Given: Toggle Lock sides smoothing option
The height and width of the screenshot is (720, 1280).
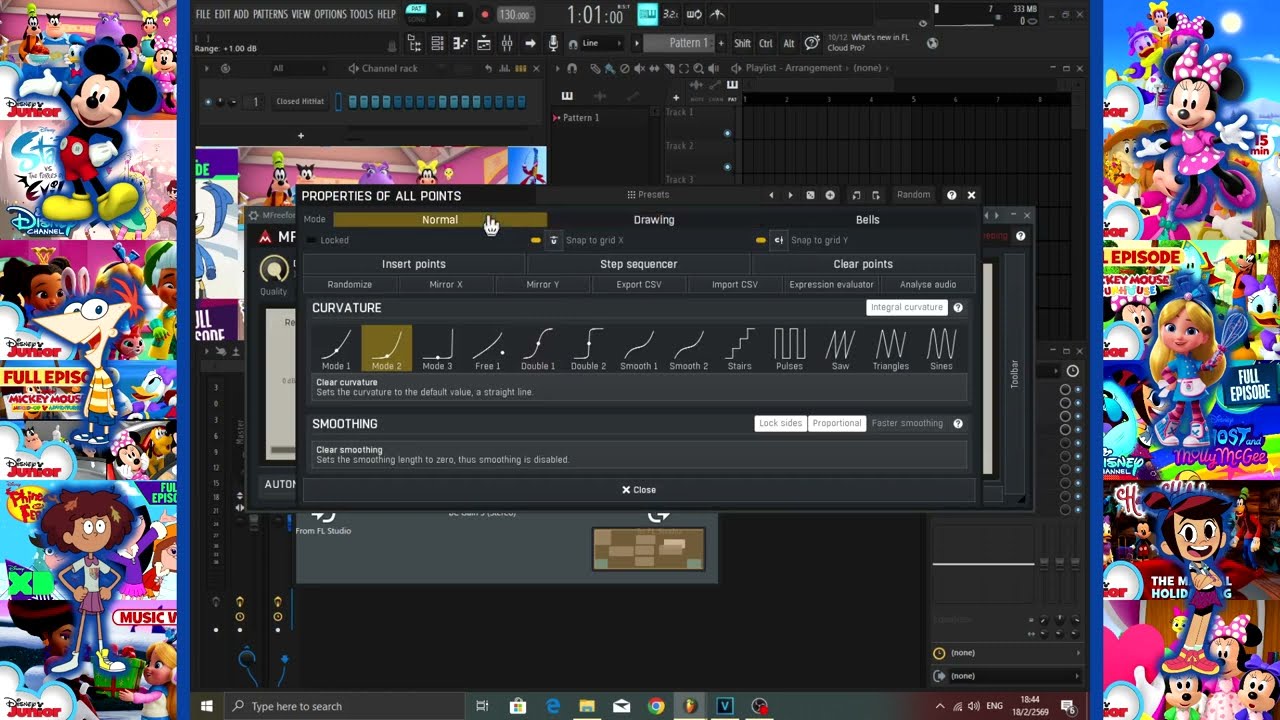Looking at the screenshot, I should [780, 423].
